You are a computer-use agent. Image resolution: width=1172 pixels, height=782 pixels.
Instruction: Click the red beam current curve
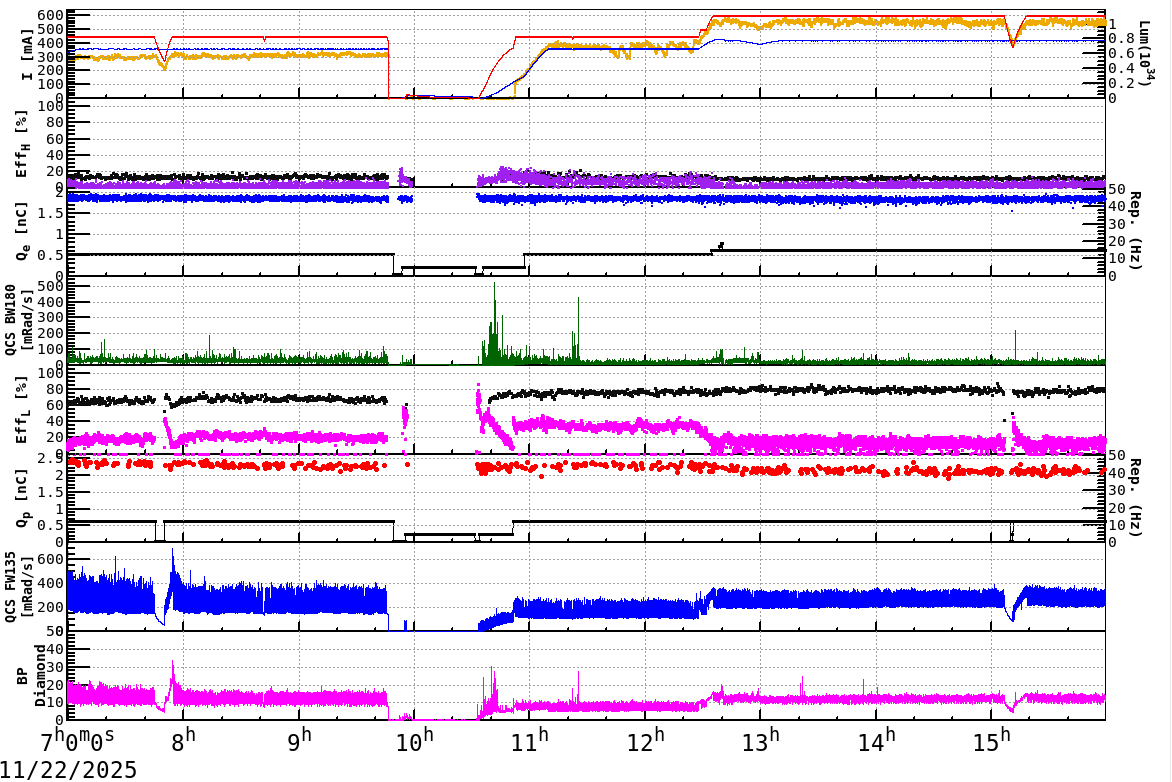click(300, 37)
